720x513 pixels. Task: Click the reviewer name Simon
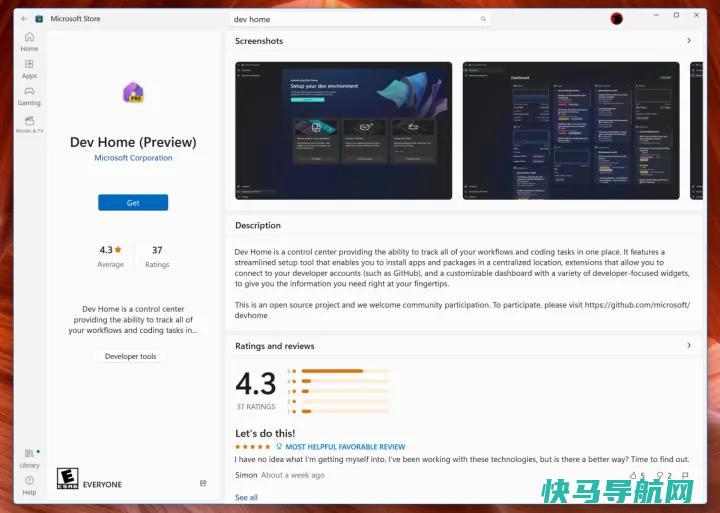(246, 475)
